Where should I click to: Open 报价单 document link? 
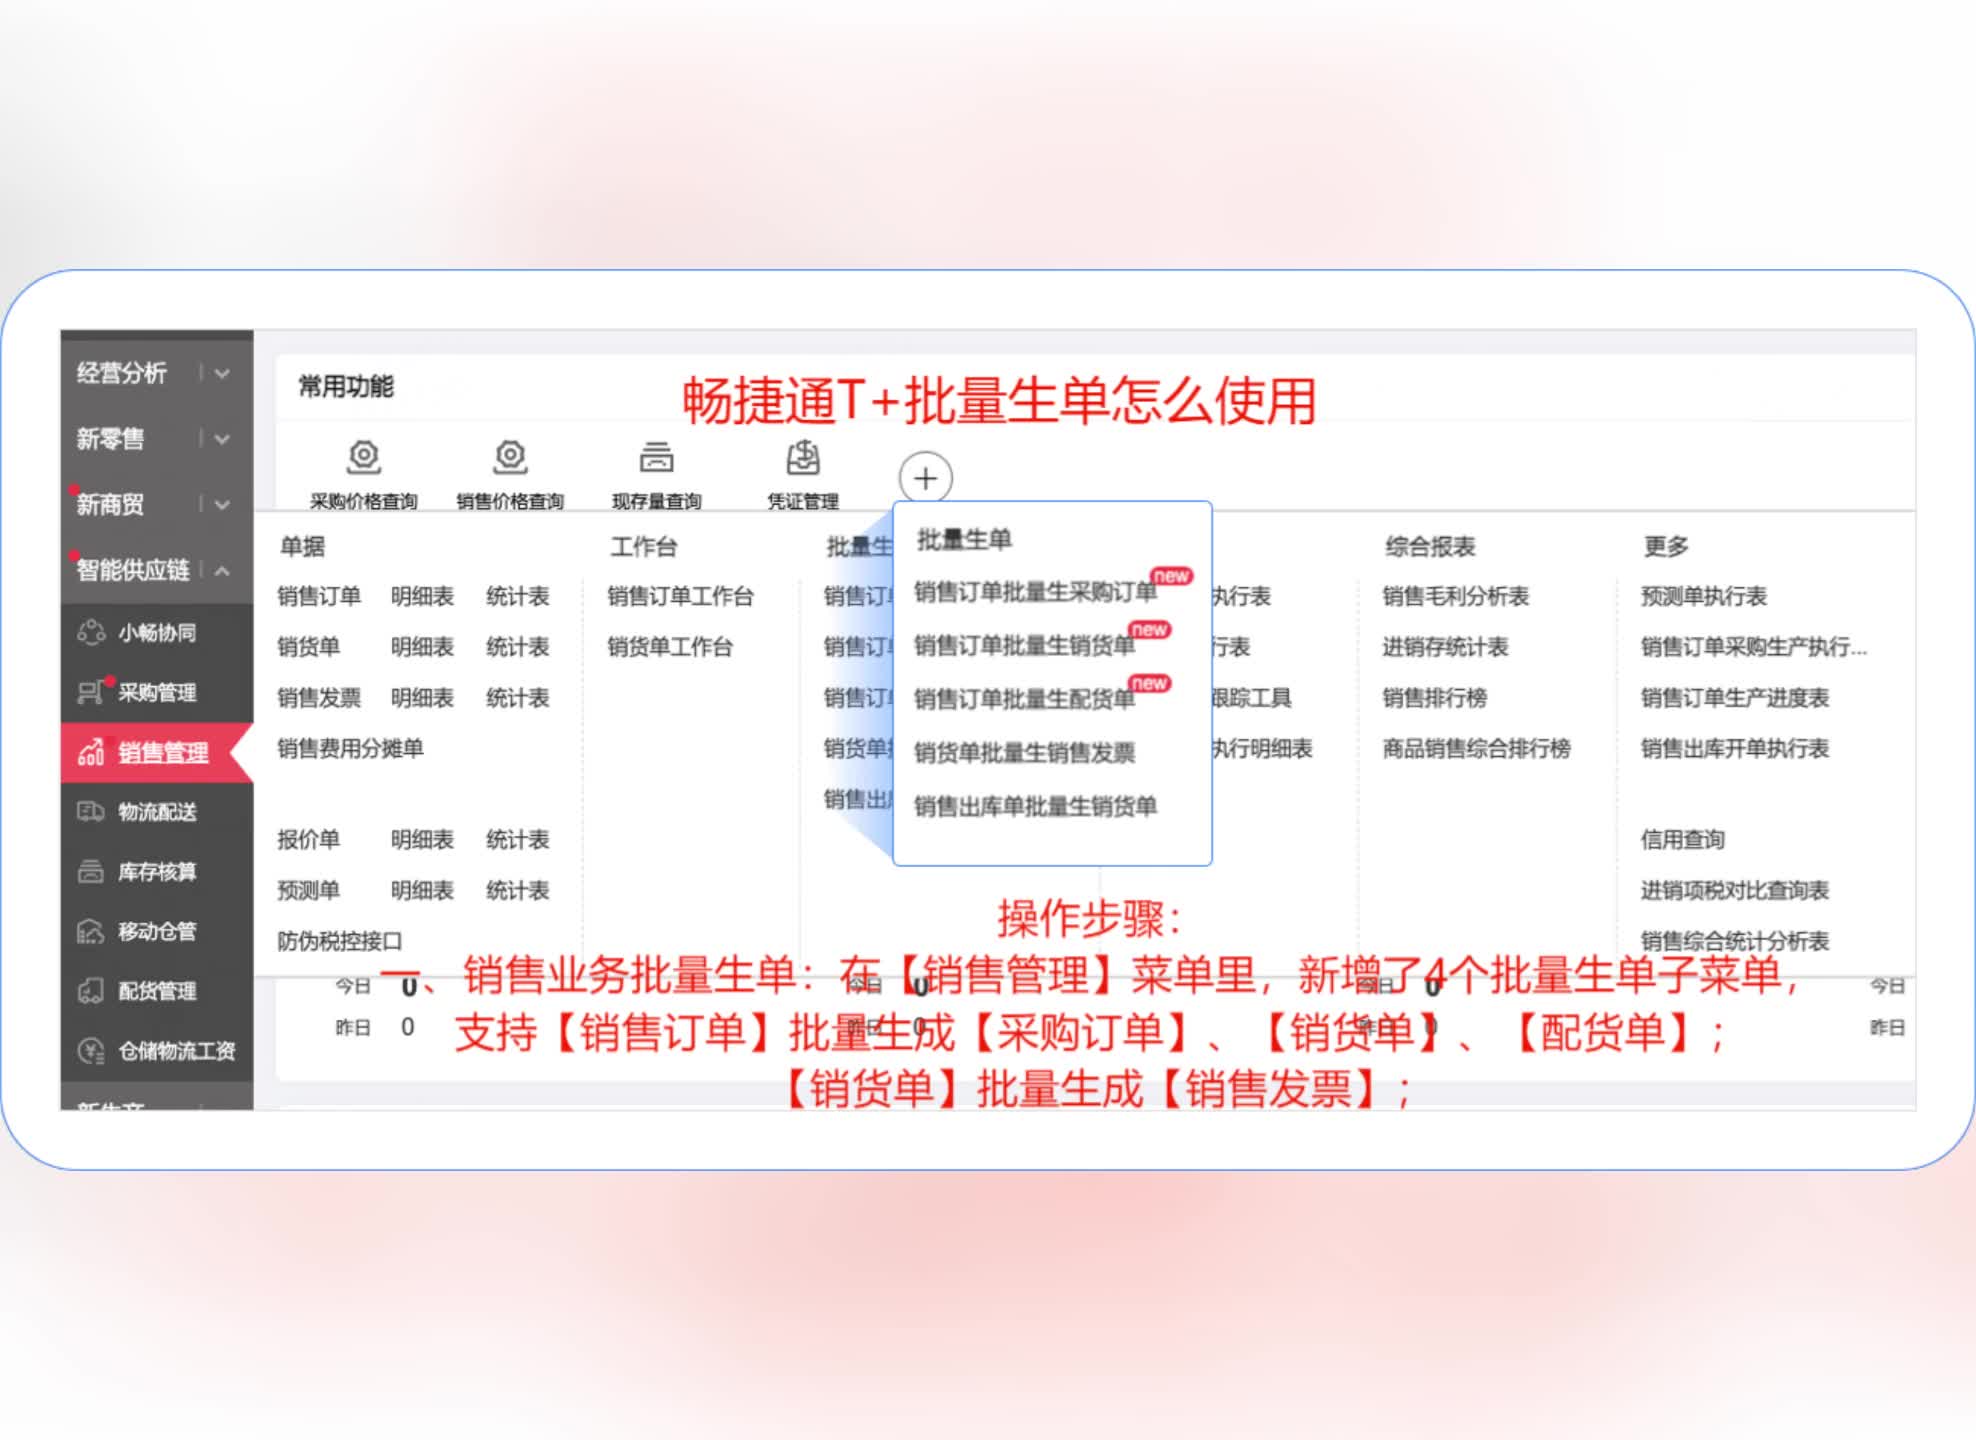click(x=308, y=839)
